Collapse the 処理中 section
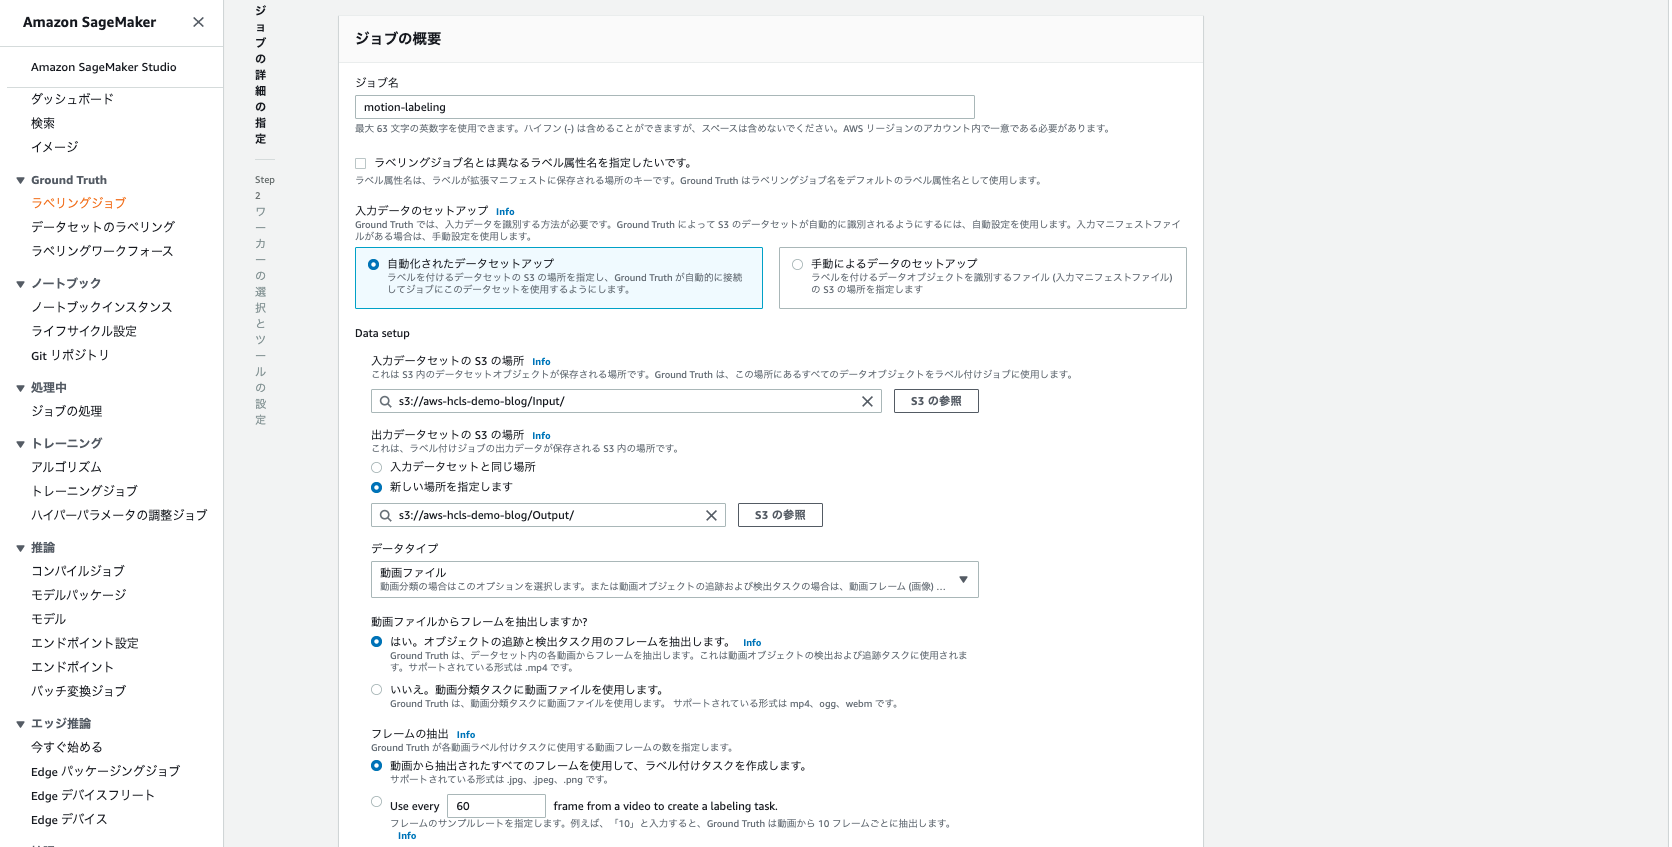 click(20, 388)
